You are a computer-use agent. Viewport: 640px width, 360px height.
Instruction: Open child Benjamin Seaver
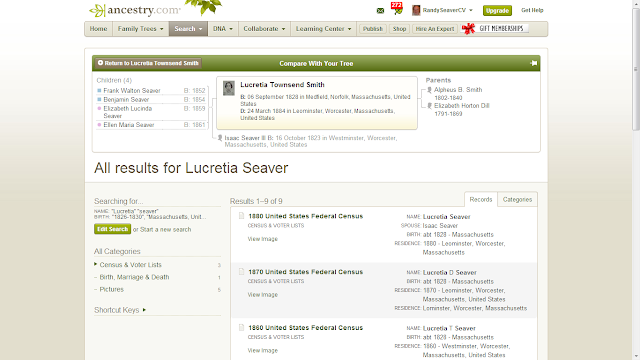[126, 100]
